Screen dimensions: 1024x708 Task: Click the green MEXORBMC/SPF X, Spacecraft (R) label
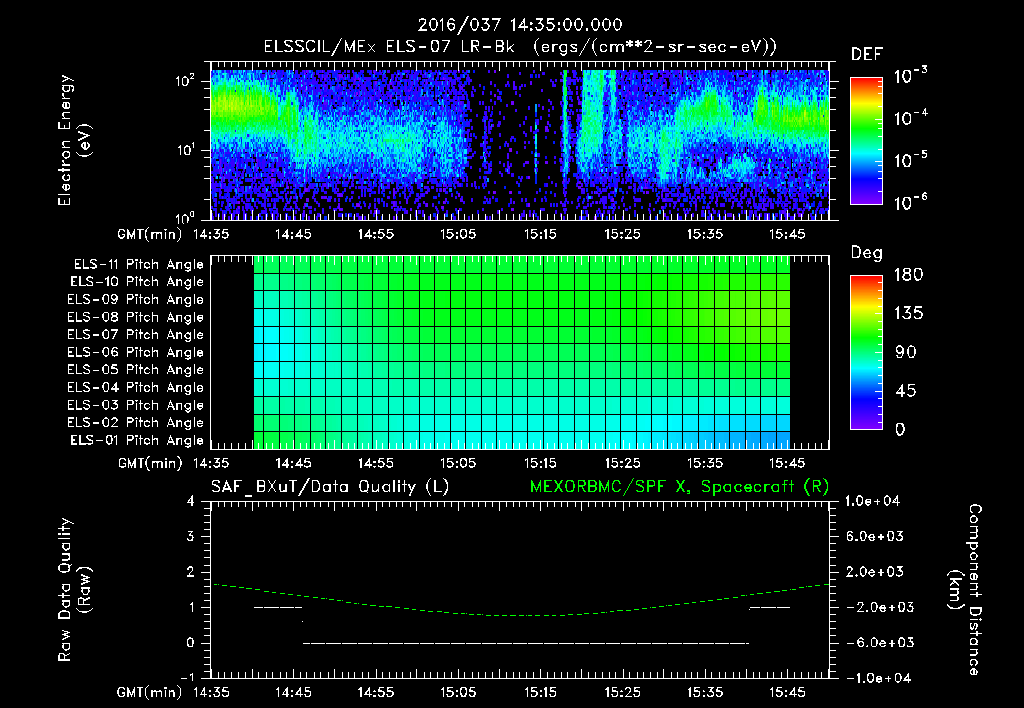click(x=679, y=487)
